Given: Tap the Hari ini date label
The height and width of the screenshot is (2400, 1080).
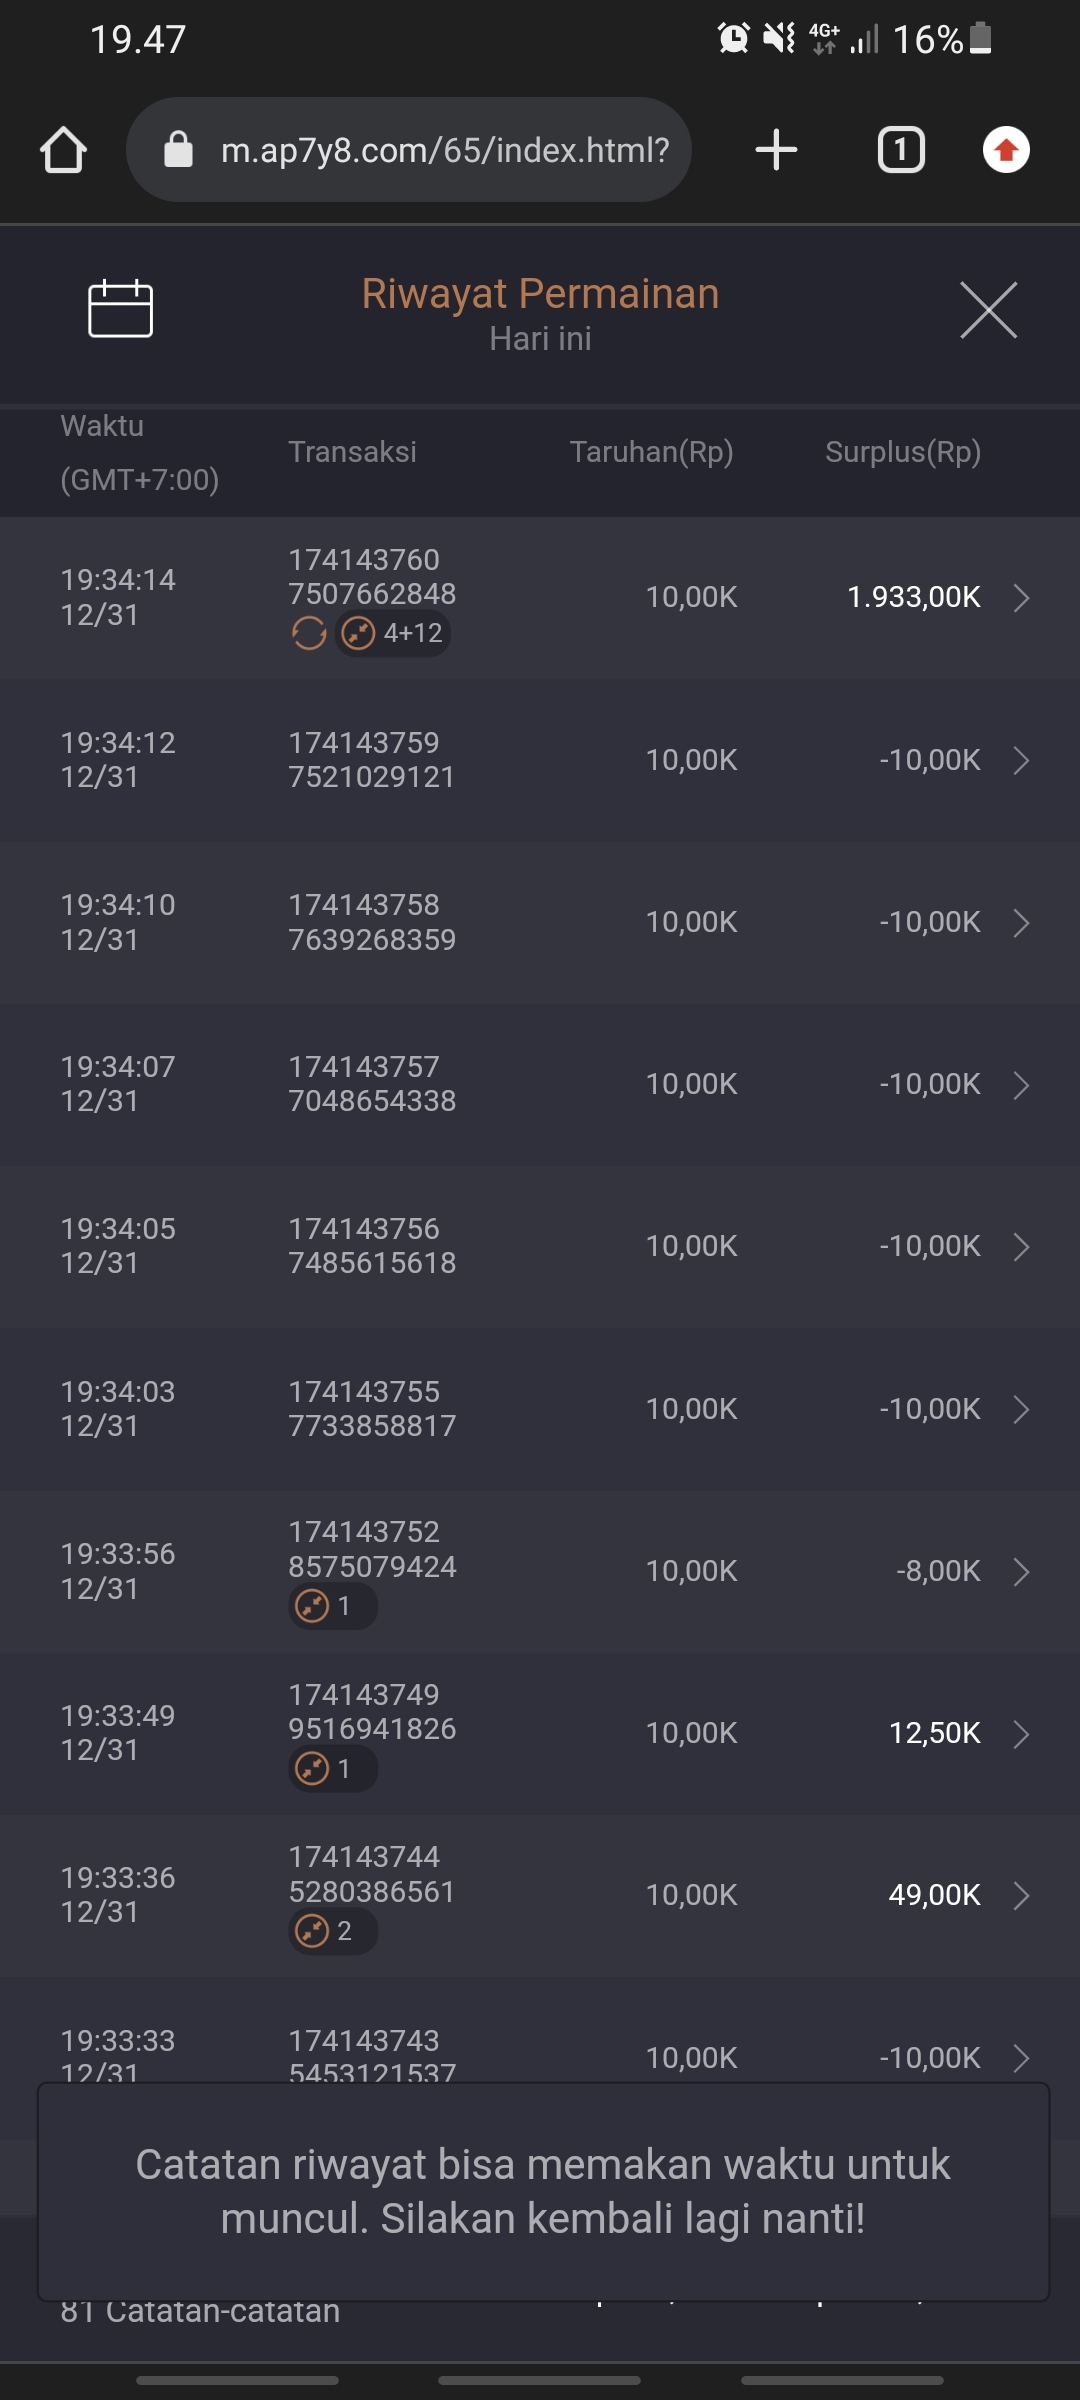Looking at the screenshot, I should 540,339.
